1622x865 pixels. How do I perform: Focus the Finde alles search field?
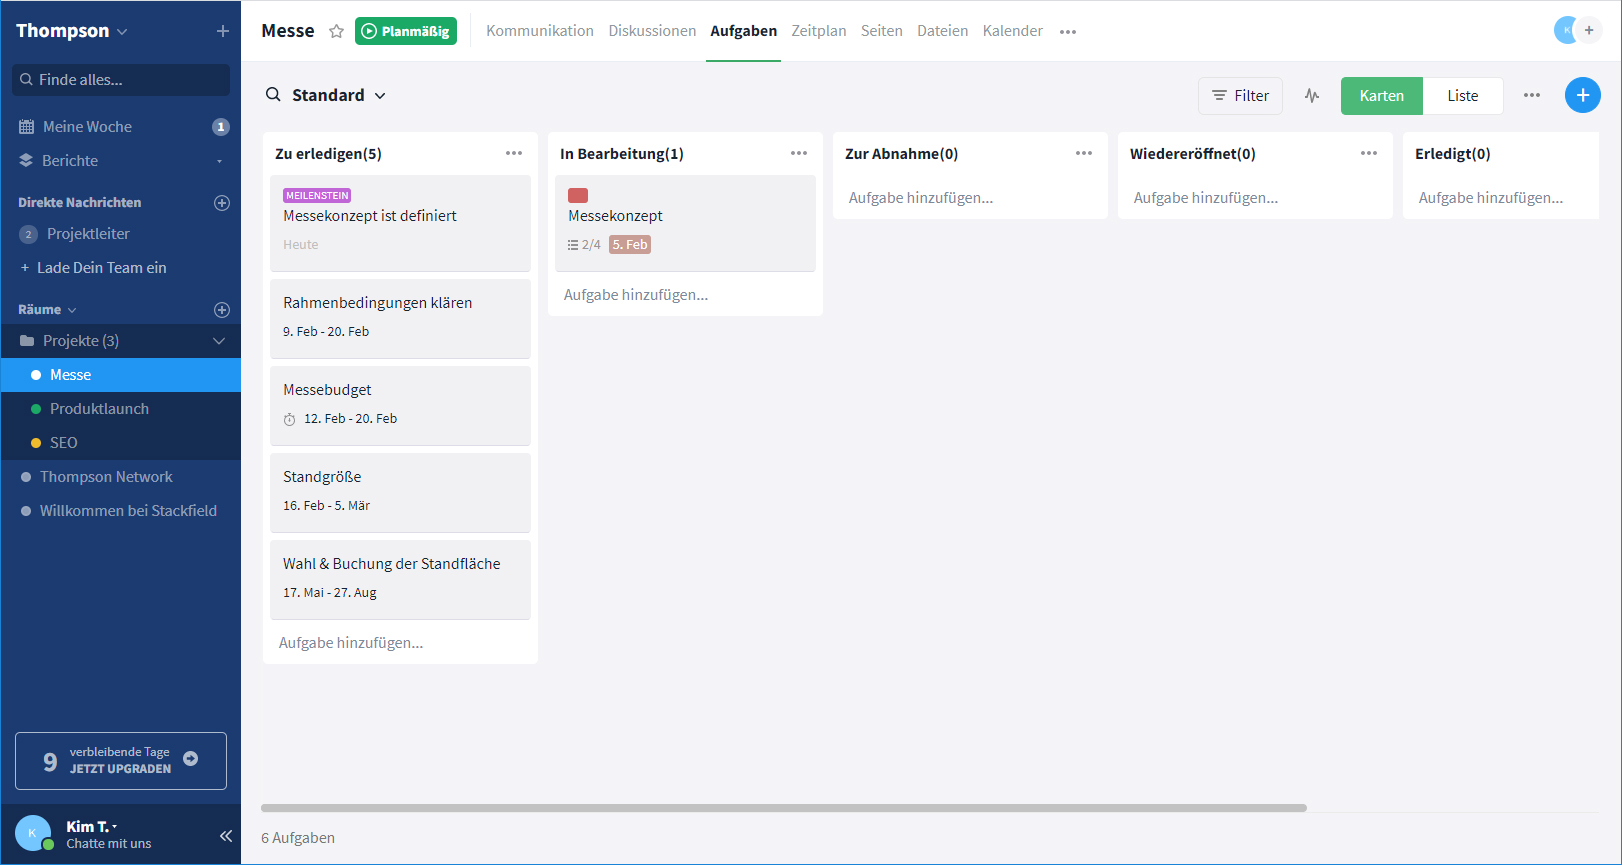point(121,80)
